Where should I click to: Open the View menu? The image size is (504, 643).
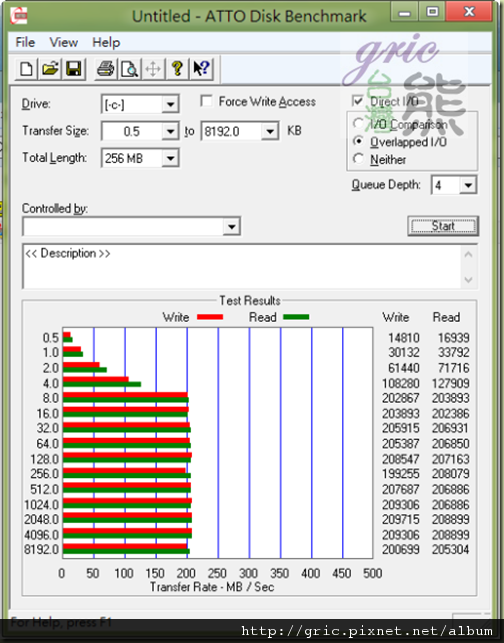64,42
